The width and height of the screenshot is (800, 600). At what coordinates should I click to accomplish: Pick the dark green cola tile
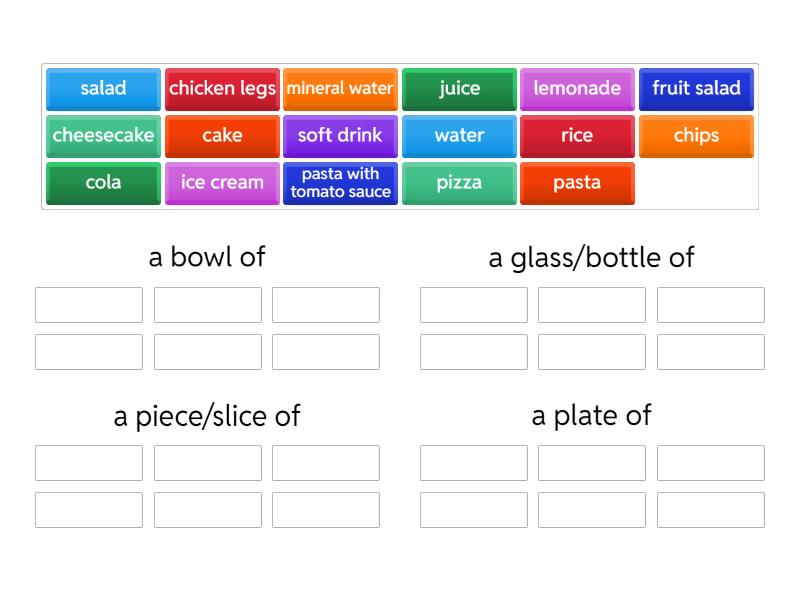(103, 183)
